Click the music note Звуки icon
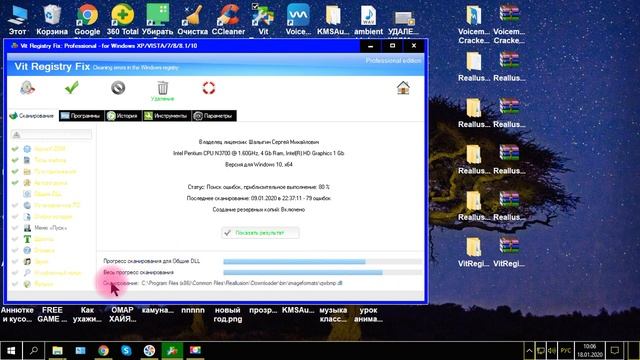The width and height of the screenshot is (640, 360). click(27, 261)
